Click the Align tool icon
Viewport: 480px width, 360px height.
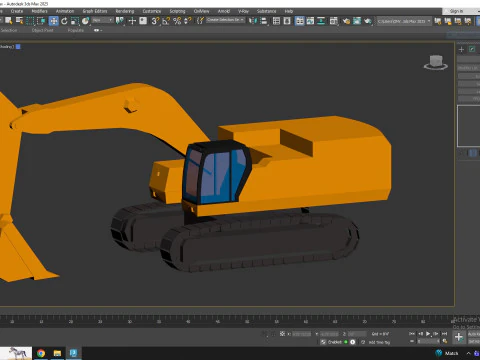[x=264, y=21]
